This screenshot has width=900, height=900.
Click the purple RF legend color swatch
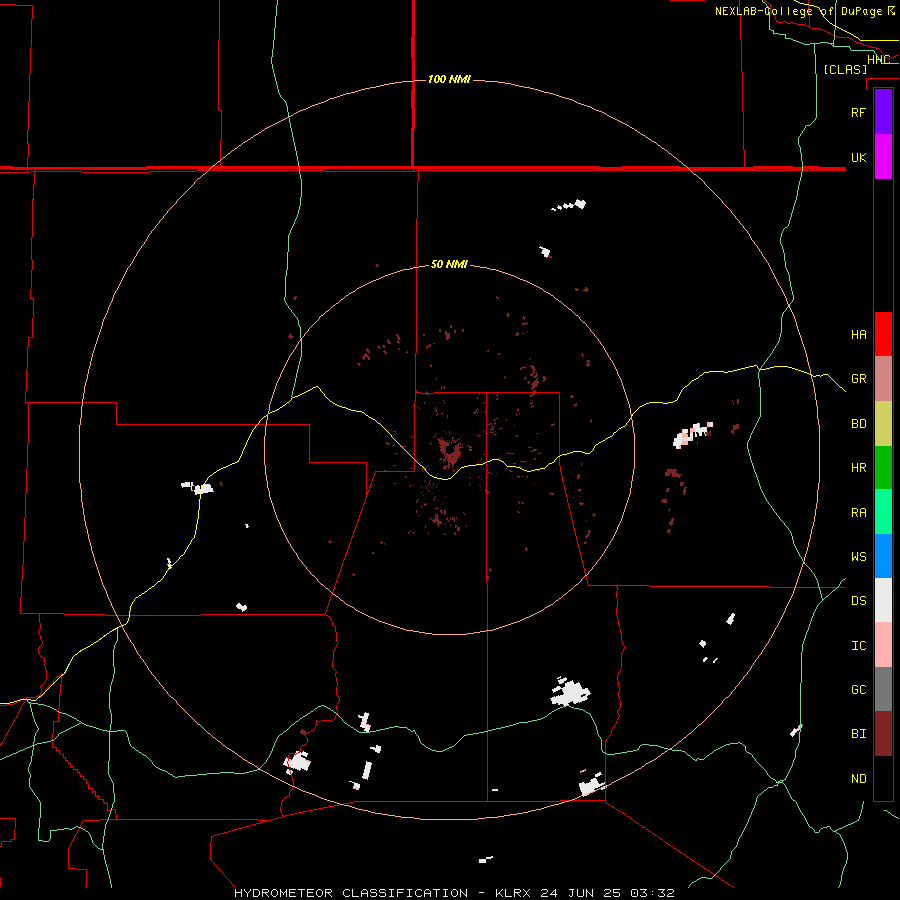(883, 112)
